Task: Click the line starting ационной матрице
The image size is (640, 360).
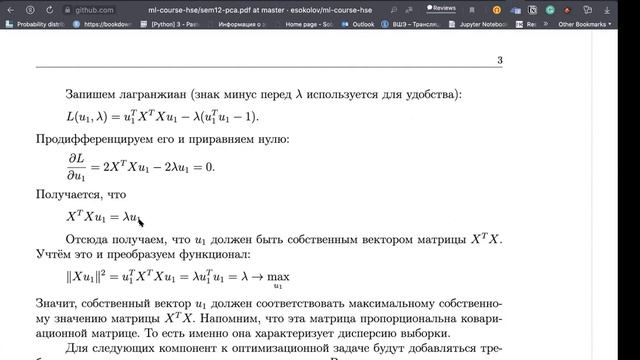Action: [x=243, y=333]
